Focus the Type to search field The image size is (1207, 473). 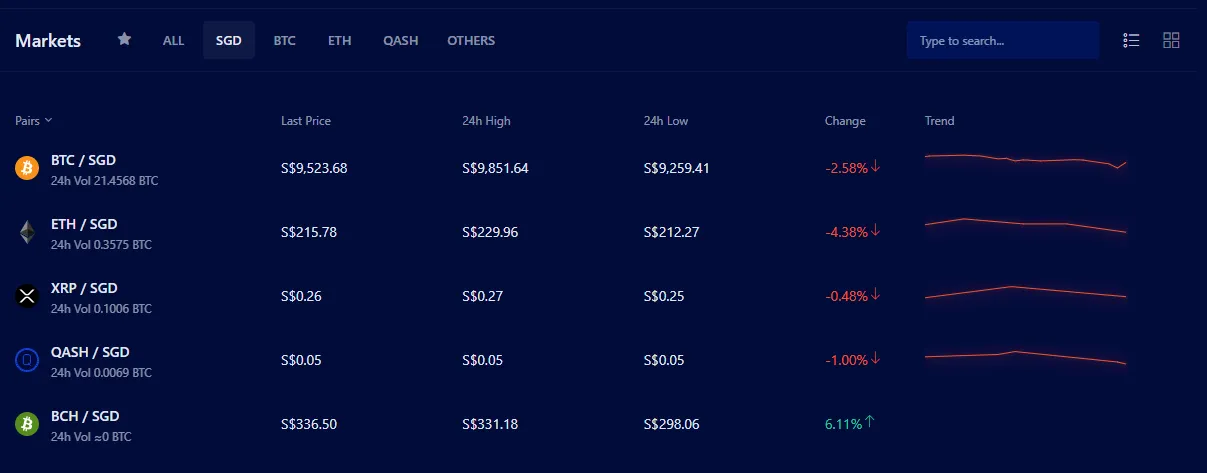1003,41
